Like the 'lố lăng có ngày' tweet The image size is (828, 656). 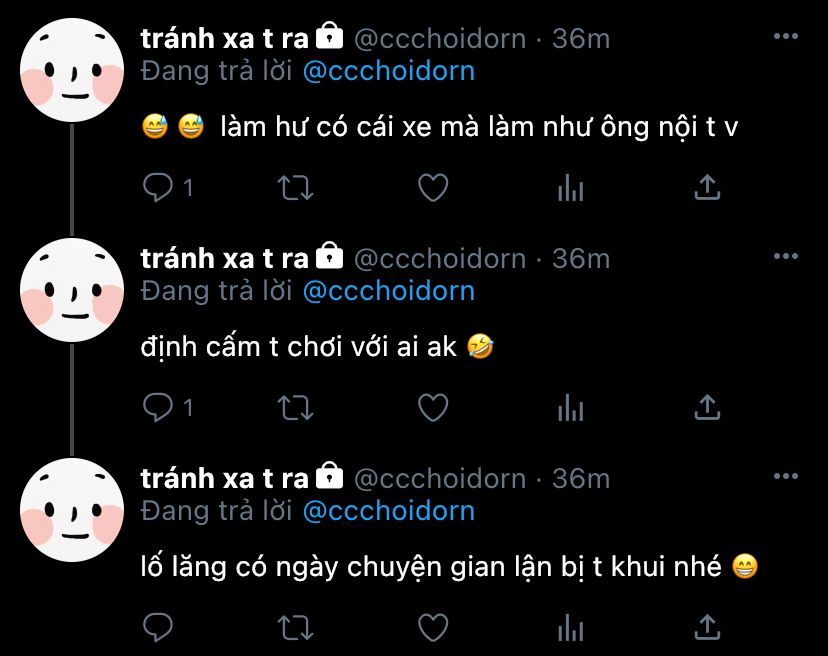[x=433, y=627]
